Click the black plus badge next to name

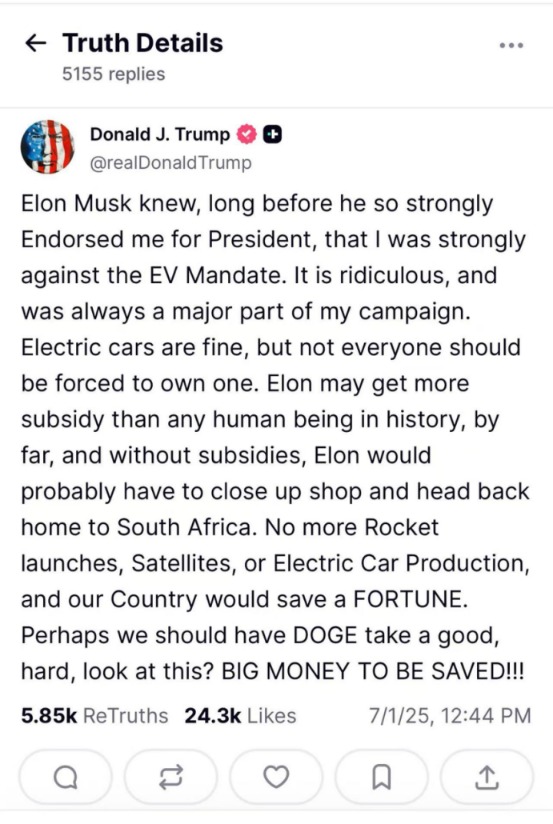coord(272,135)
